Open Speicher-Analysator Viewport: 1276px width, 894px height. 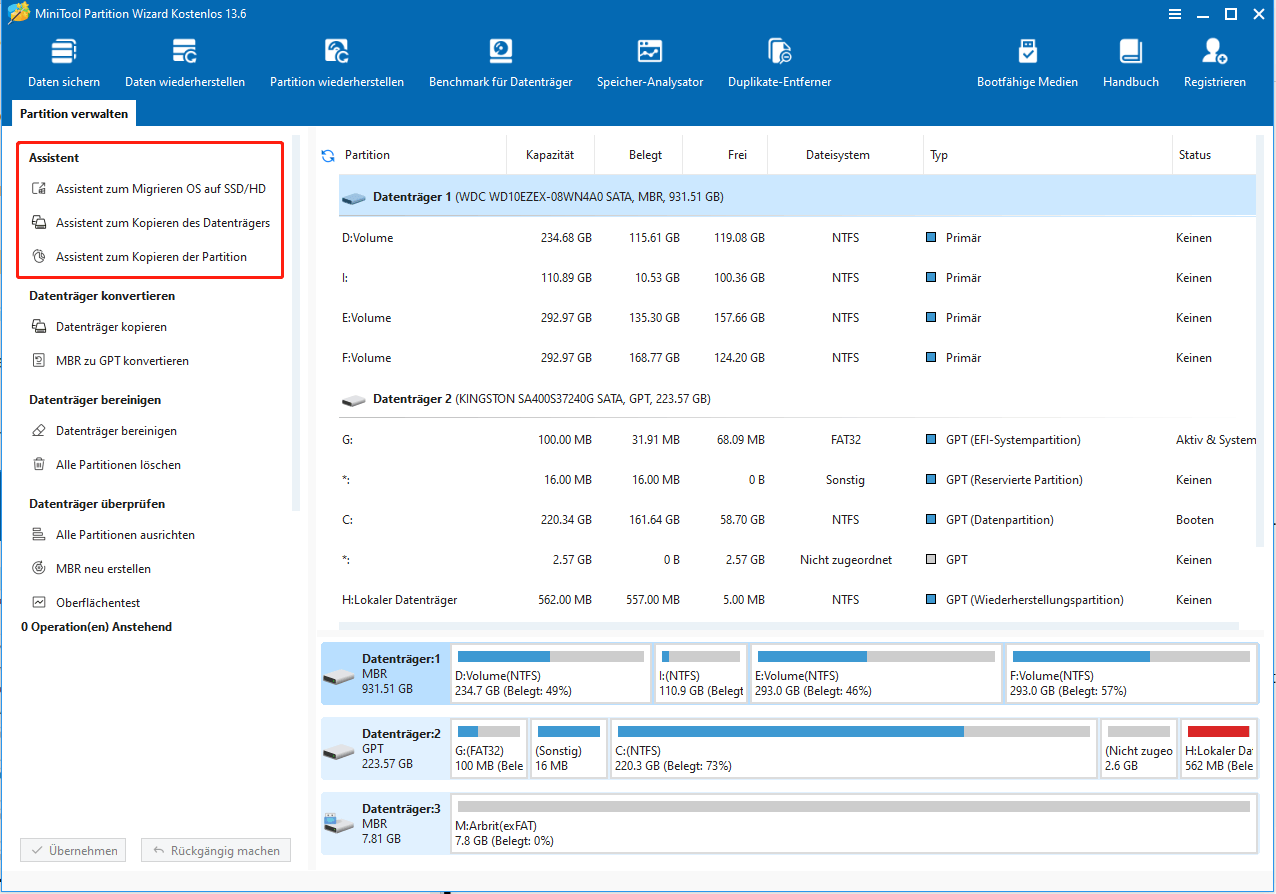click(650, 64)
